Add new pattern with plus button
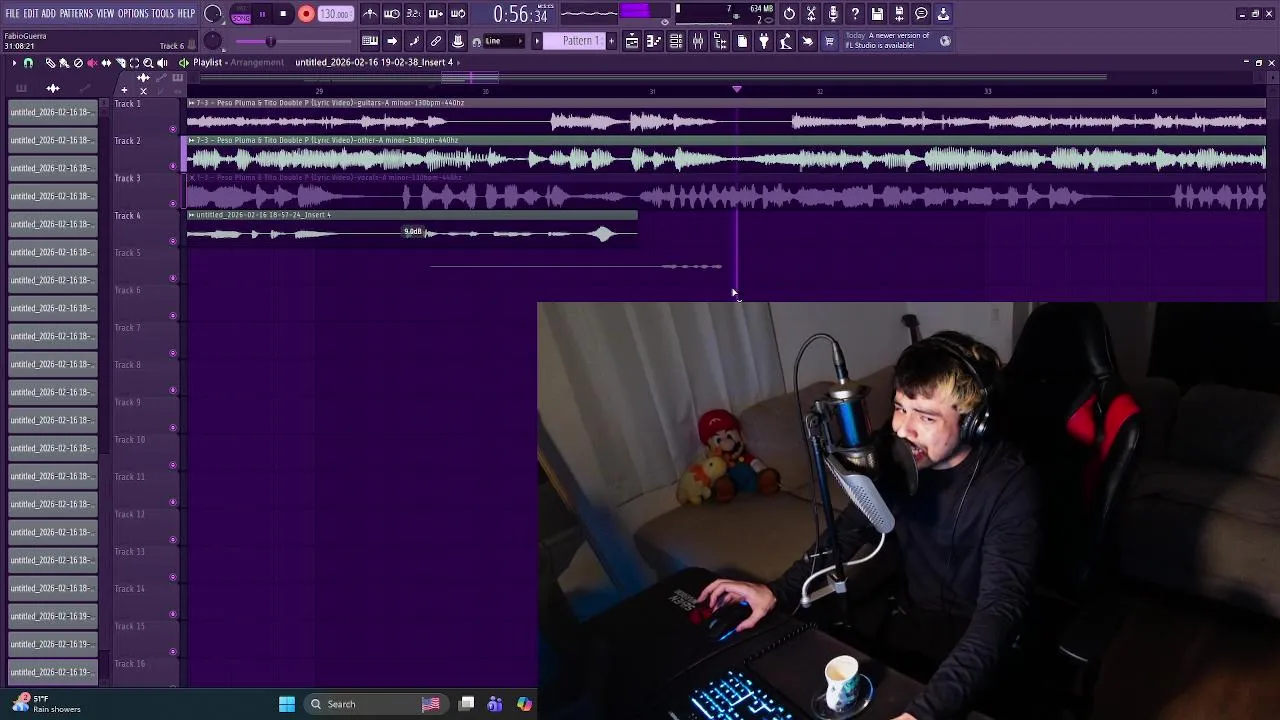 point(611,41)
